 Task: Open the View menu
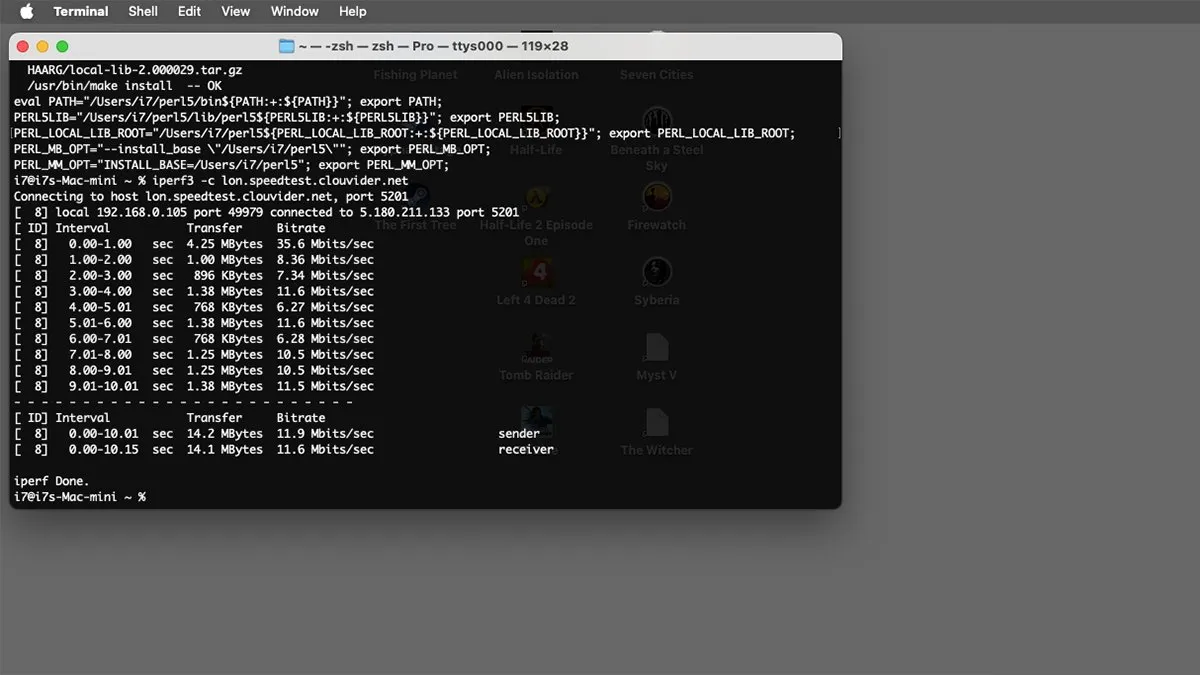pos(236,12)
